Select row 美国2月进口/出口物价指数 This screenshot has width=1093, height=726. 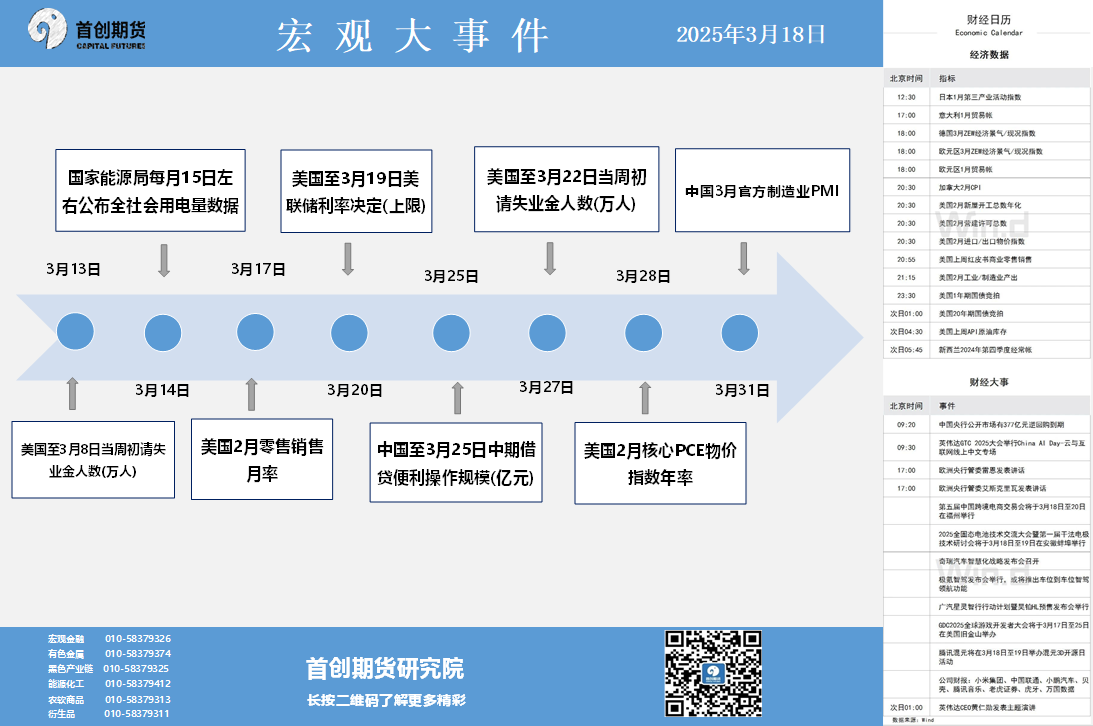coord(987,242)
